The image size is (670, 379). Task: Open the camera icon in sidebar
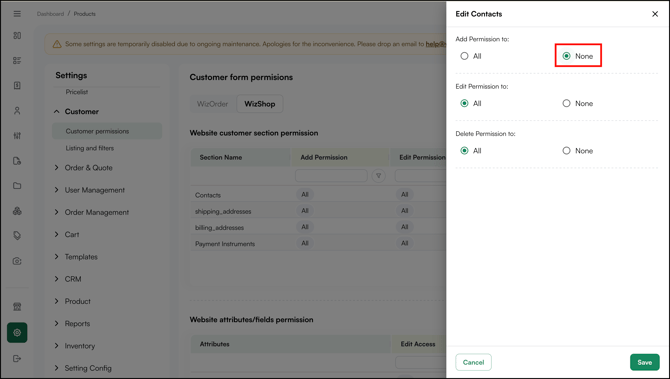click(x=17, y=261)
